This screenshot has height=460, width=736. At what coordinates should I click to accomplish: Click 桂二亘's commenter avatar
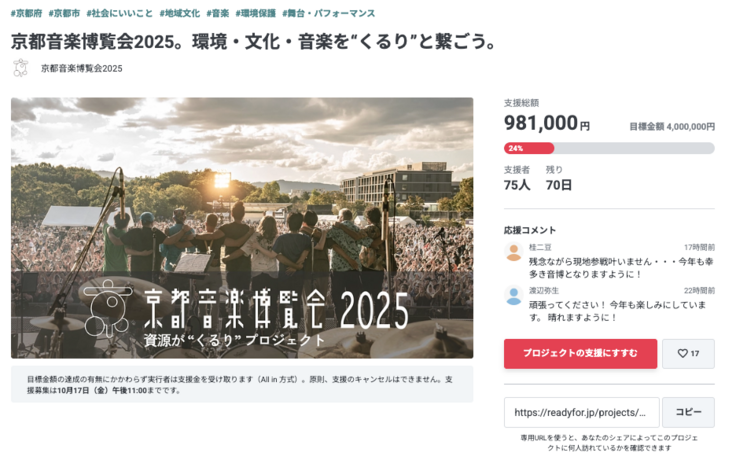point(513,251)
